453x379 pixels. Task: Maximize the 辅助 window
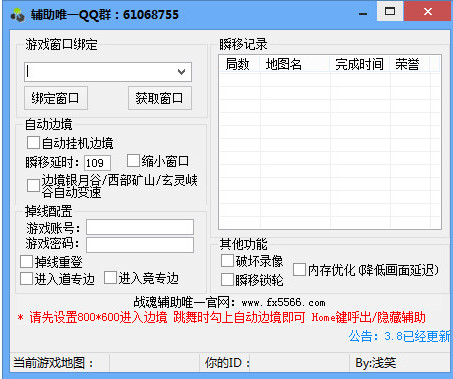pos(390,11)
